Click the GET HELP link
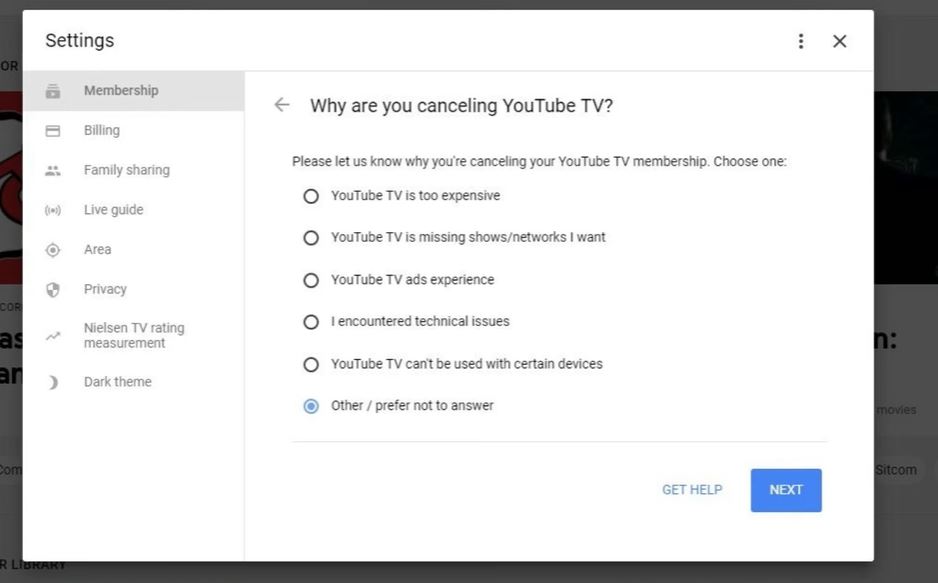Screen dimensions: 938x583 pyautogui.click(x=692, y=490)
